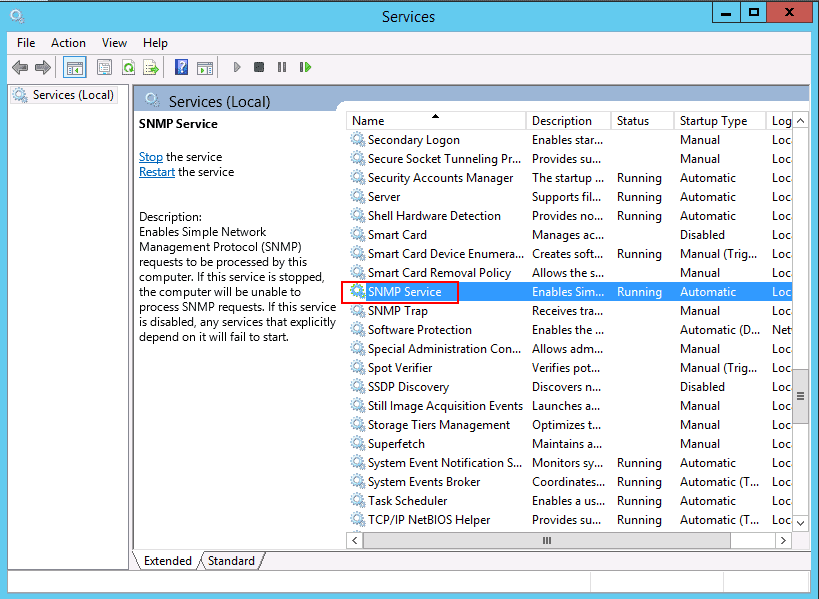Click gear icon of Smart Card row
819x599 pixels.
(357, 234)
